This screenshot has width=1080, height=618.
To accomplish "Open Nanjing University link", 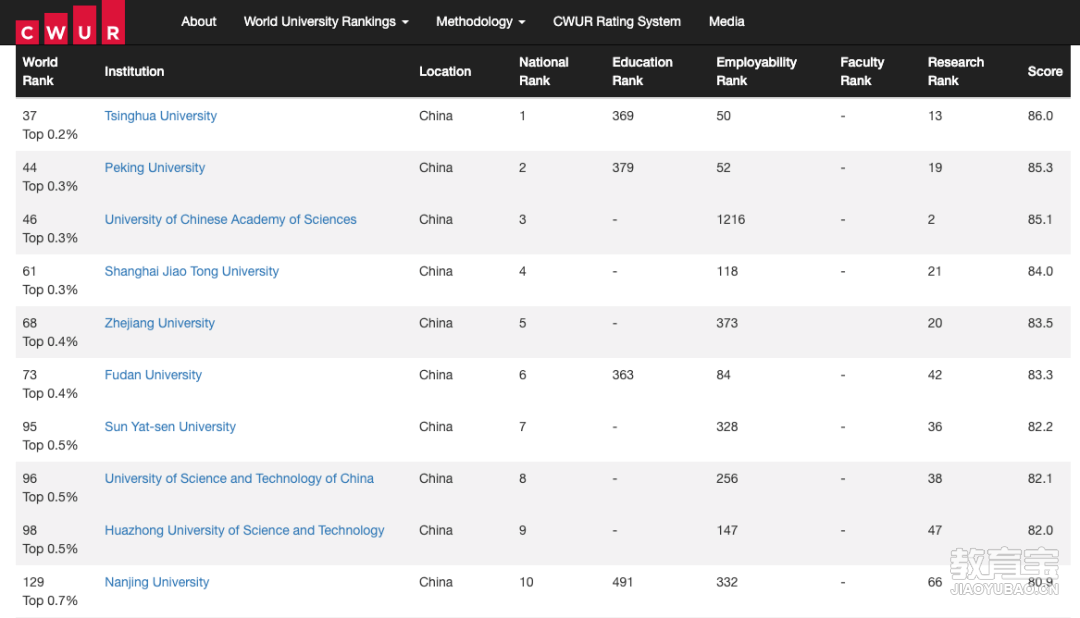I will tap(157, 582).
